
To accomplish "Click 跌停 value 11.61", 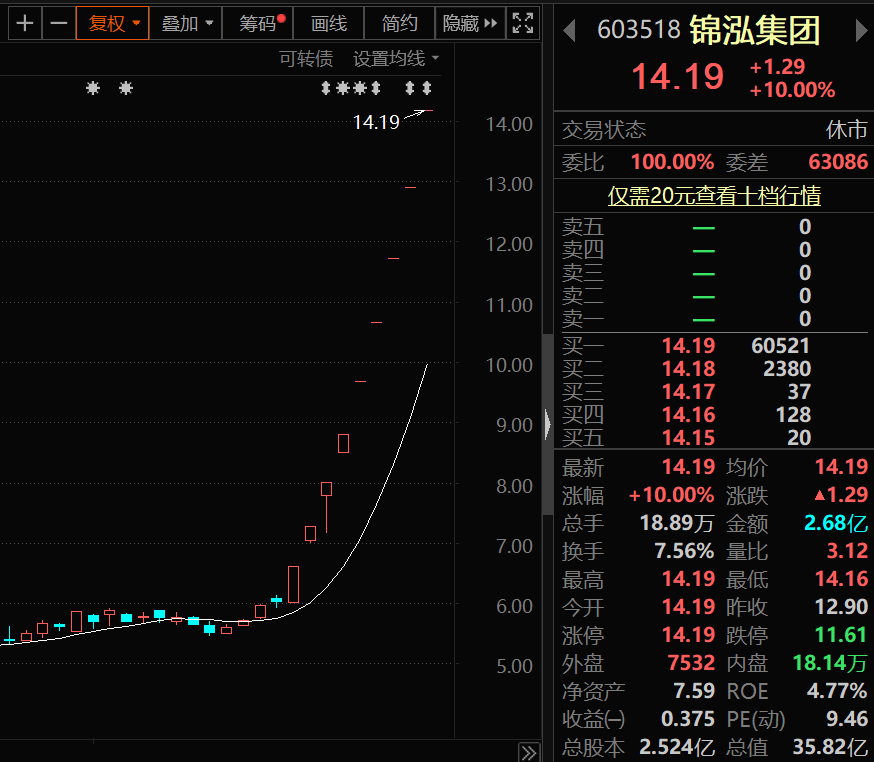I will tap(841, 635).
